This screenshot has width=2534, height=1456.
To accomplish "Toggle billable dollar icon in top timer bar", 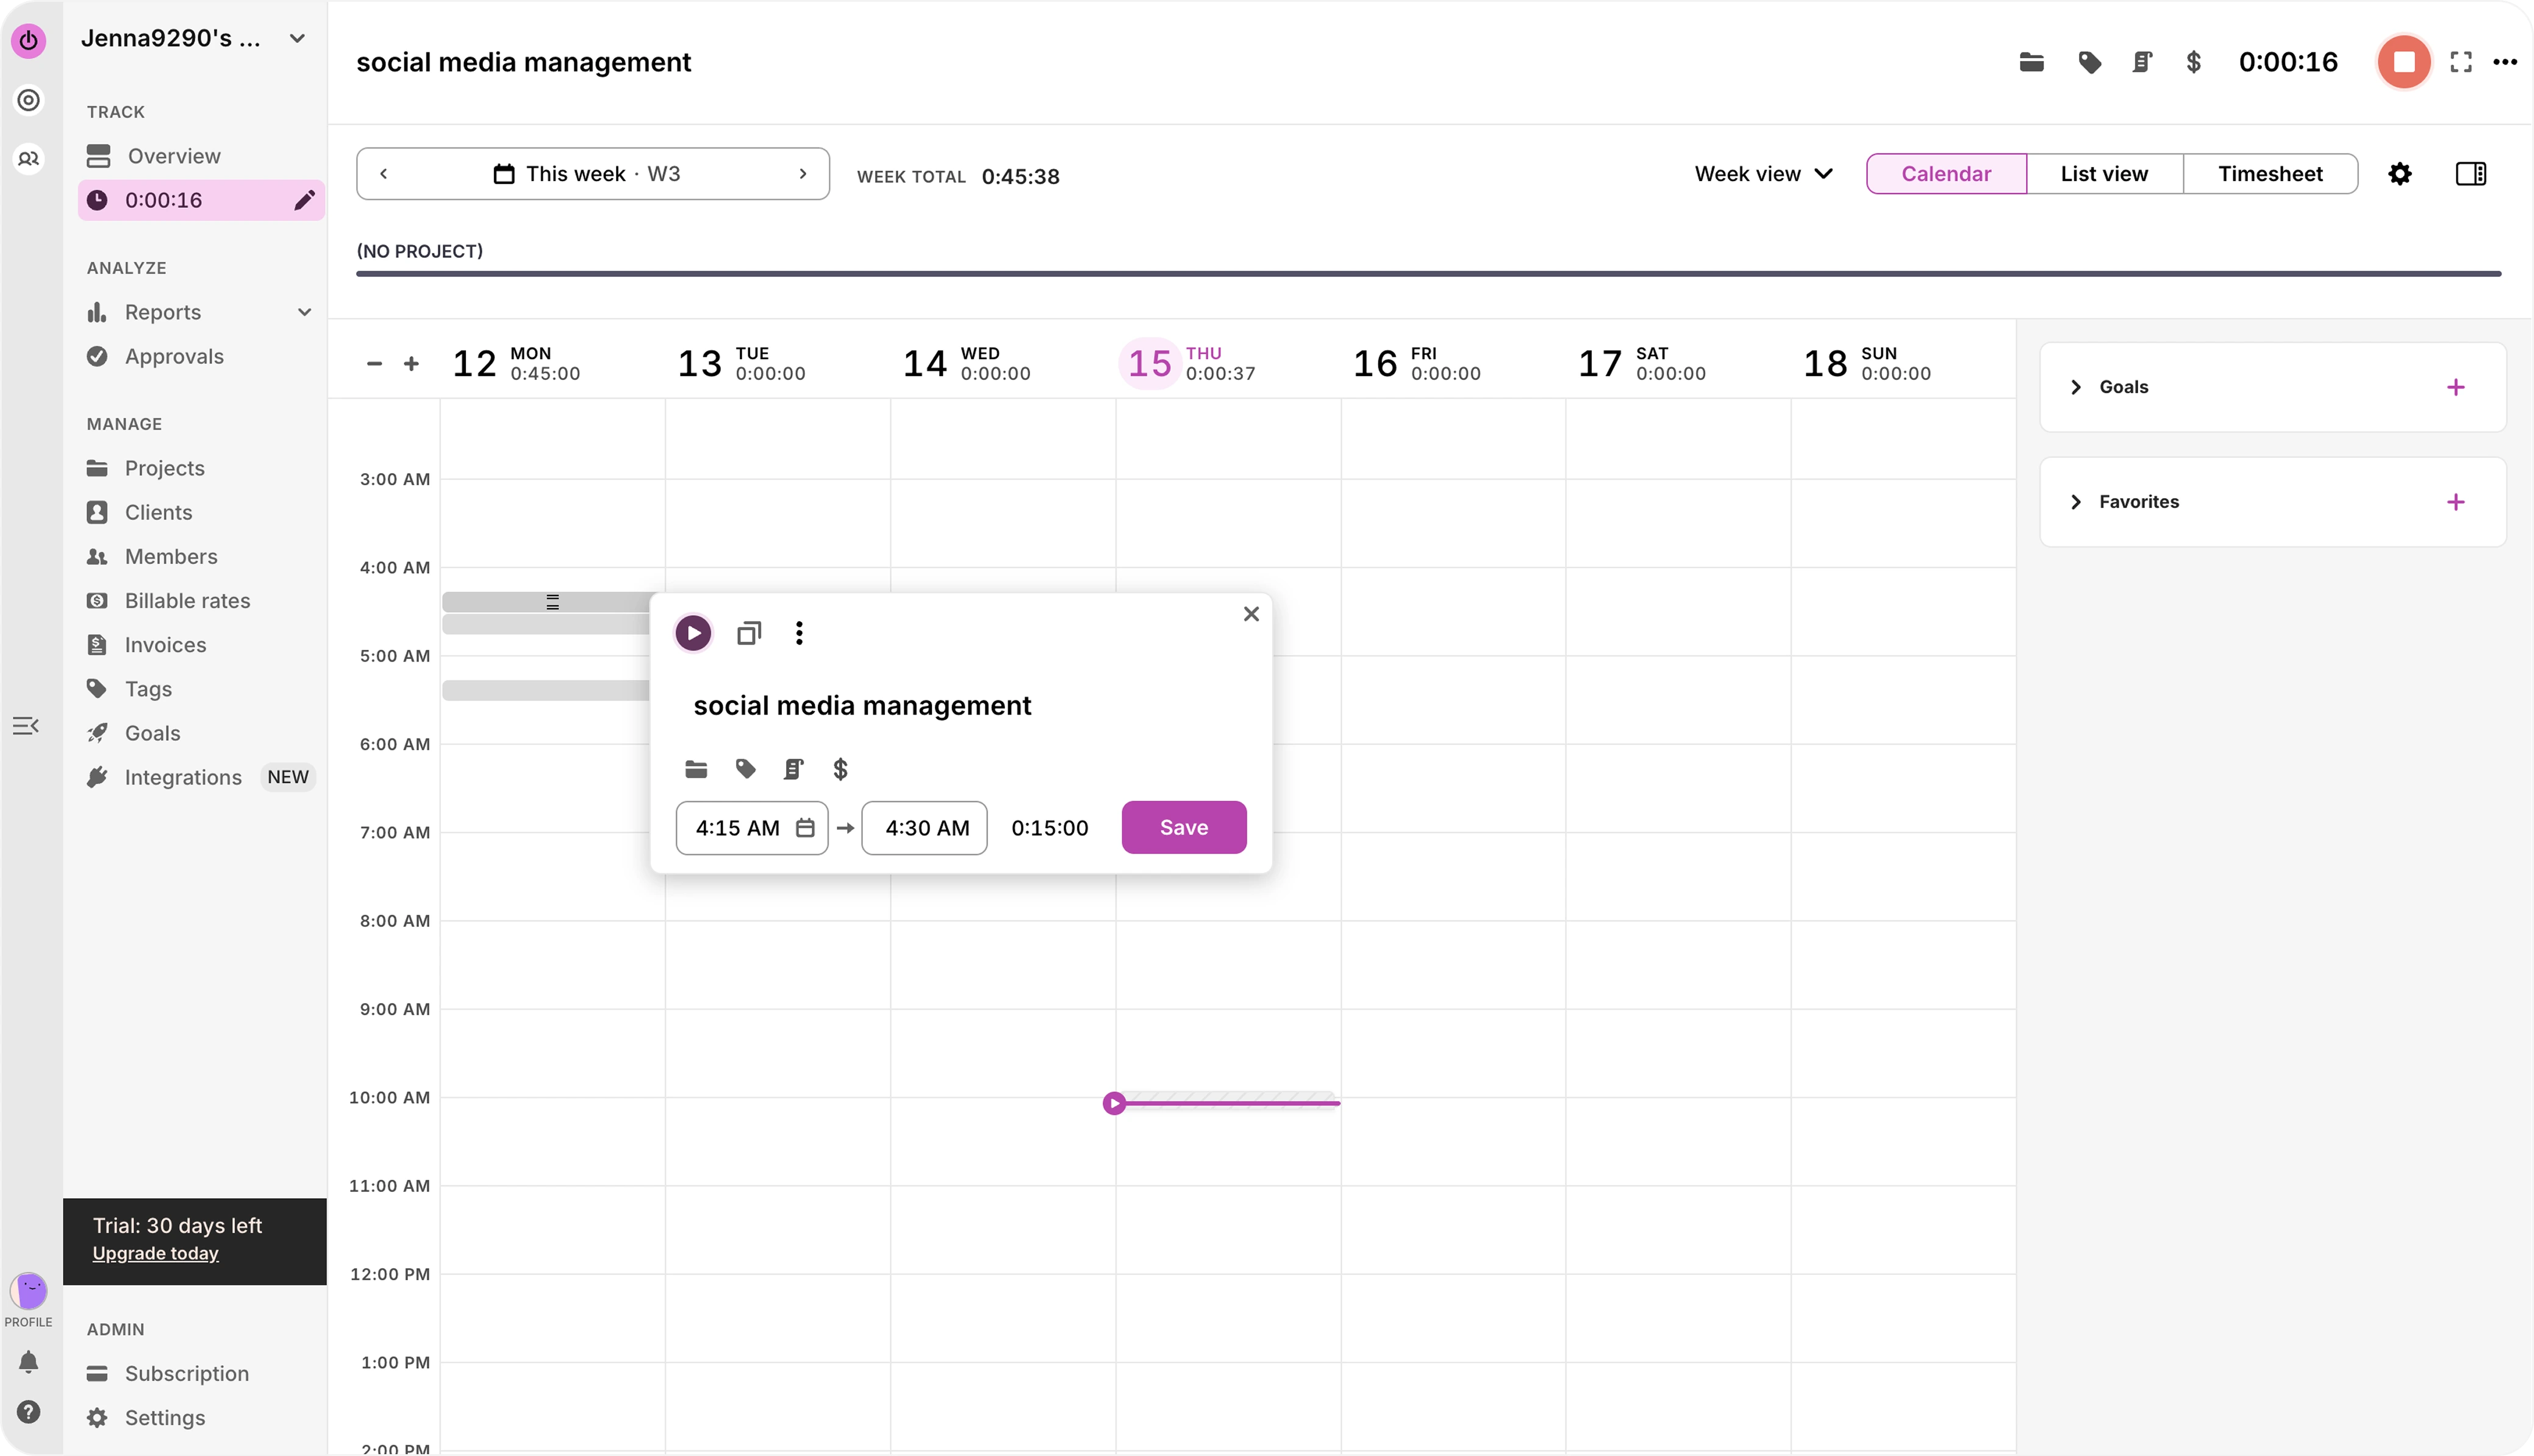I will [2193, 62].
